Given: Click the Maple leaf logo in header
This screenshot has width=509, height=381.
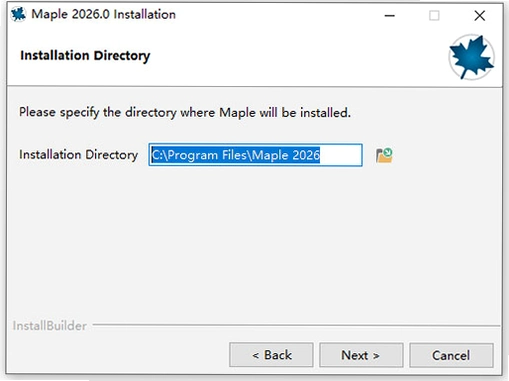Looking at the screenshot, I should click(x=471, y=57).
